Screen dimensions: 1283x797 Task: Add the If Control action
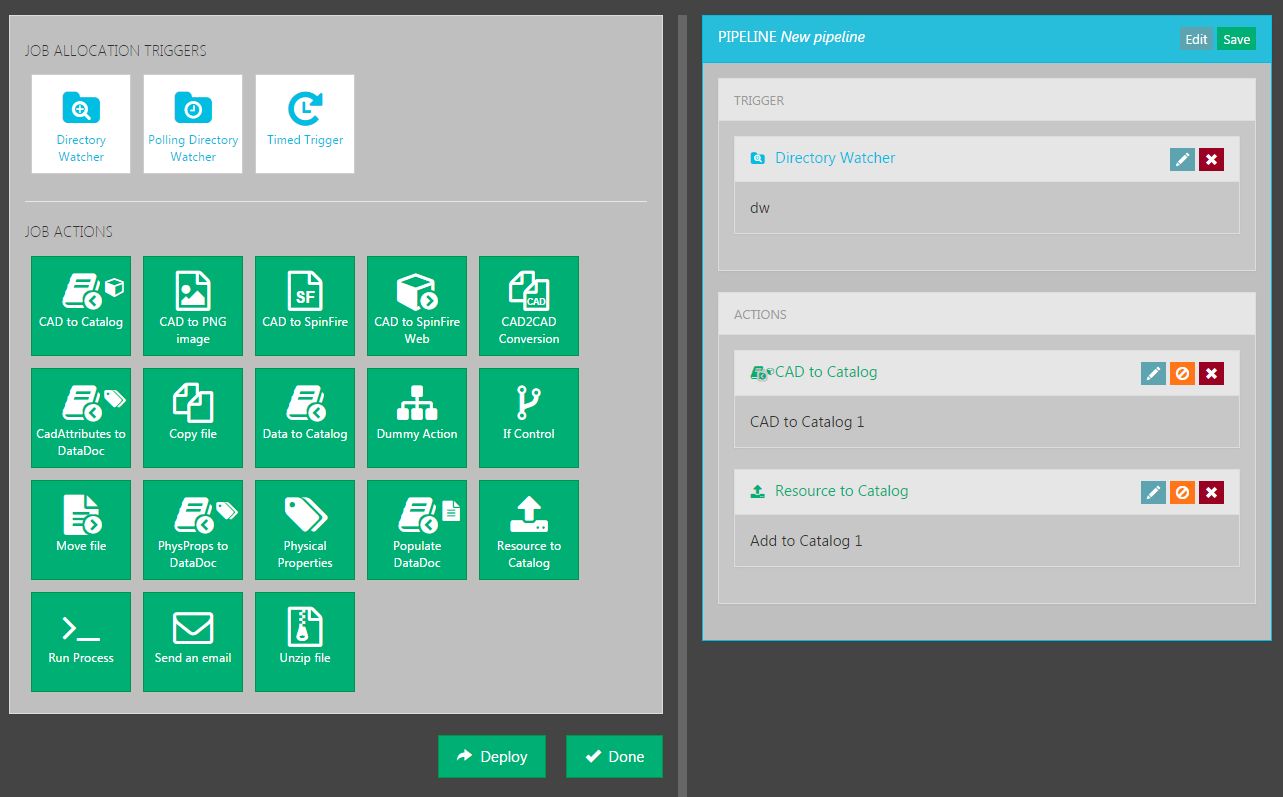pyautogui.click(x=529, y=418)
